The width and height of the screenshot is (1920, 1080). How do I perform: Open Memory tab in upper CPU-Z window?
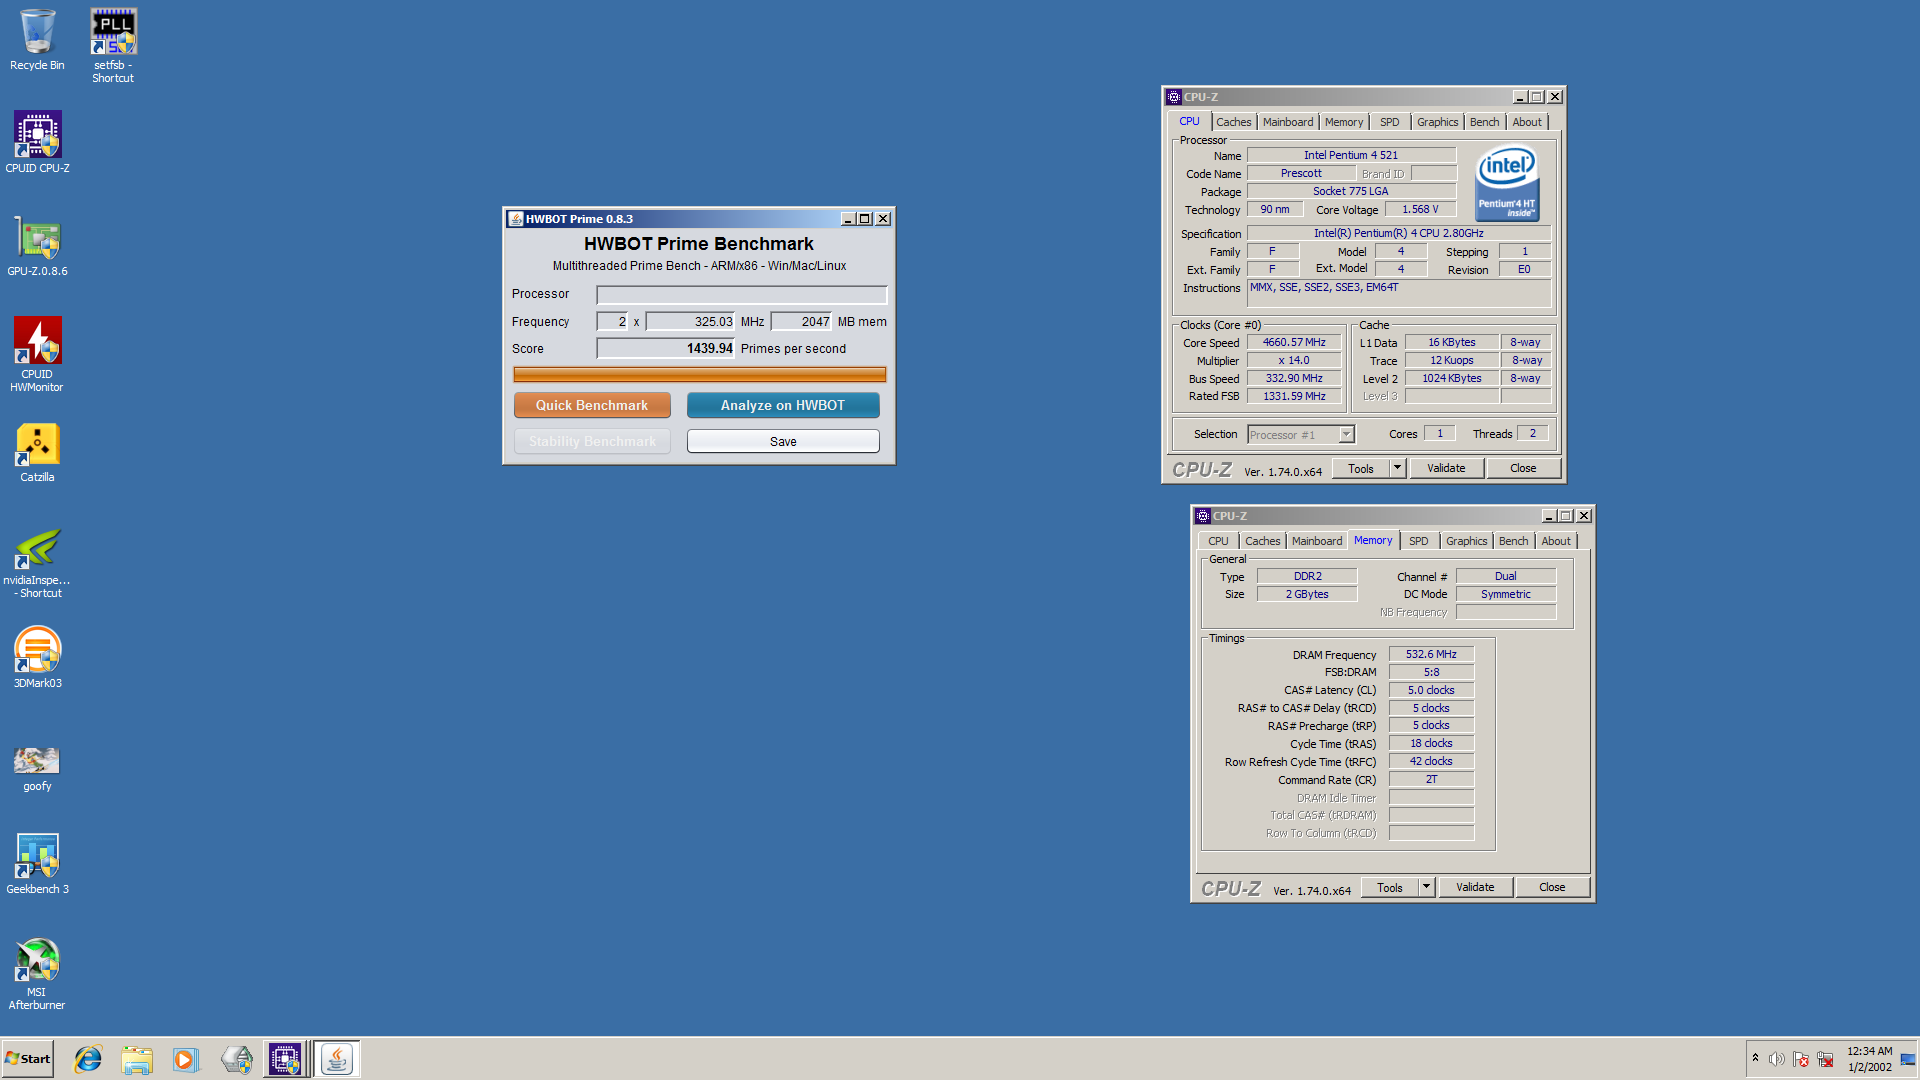(x=1343, y=122)
